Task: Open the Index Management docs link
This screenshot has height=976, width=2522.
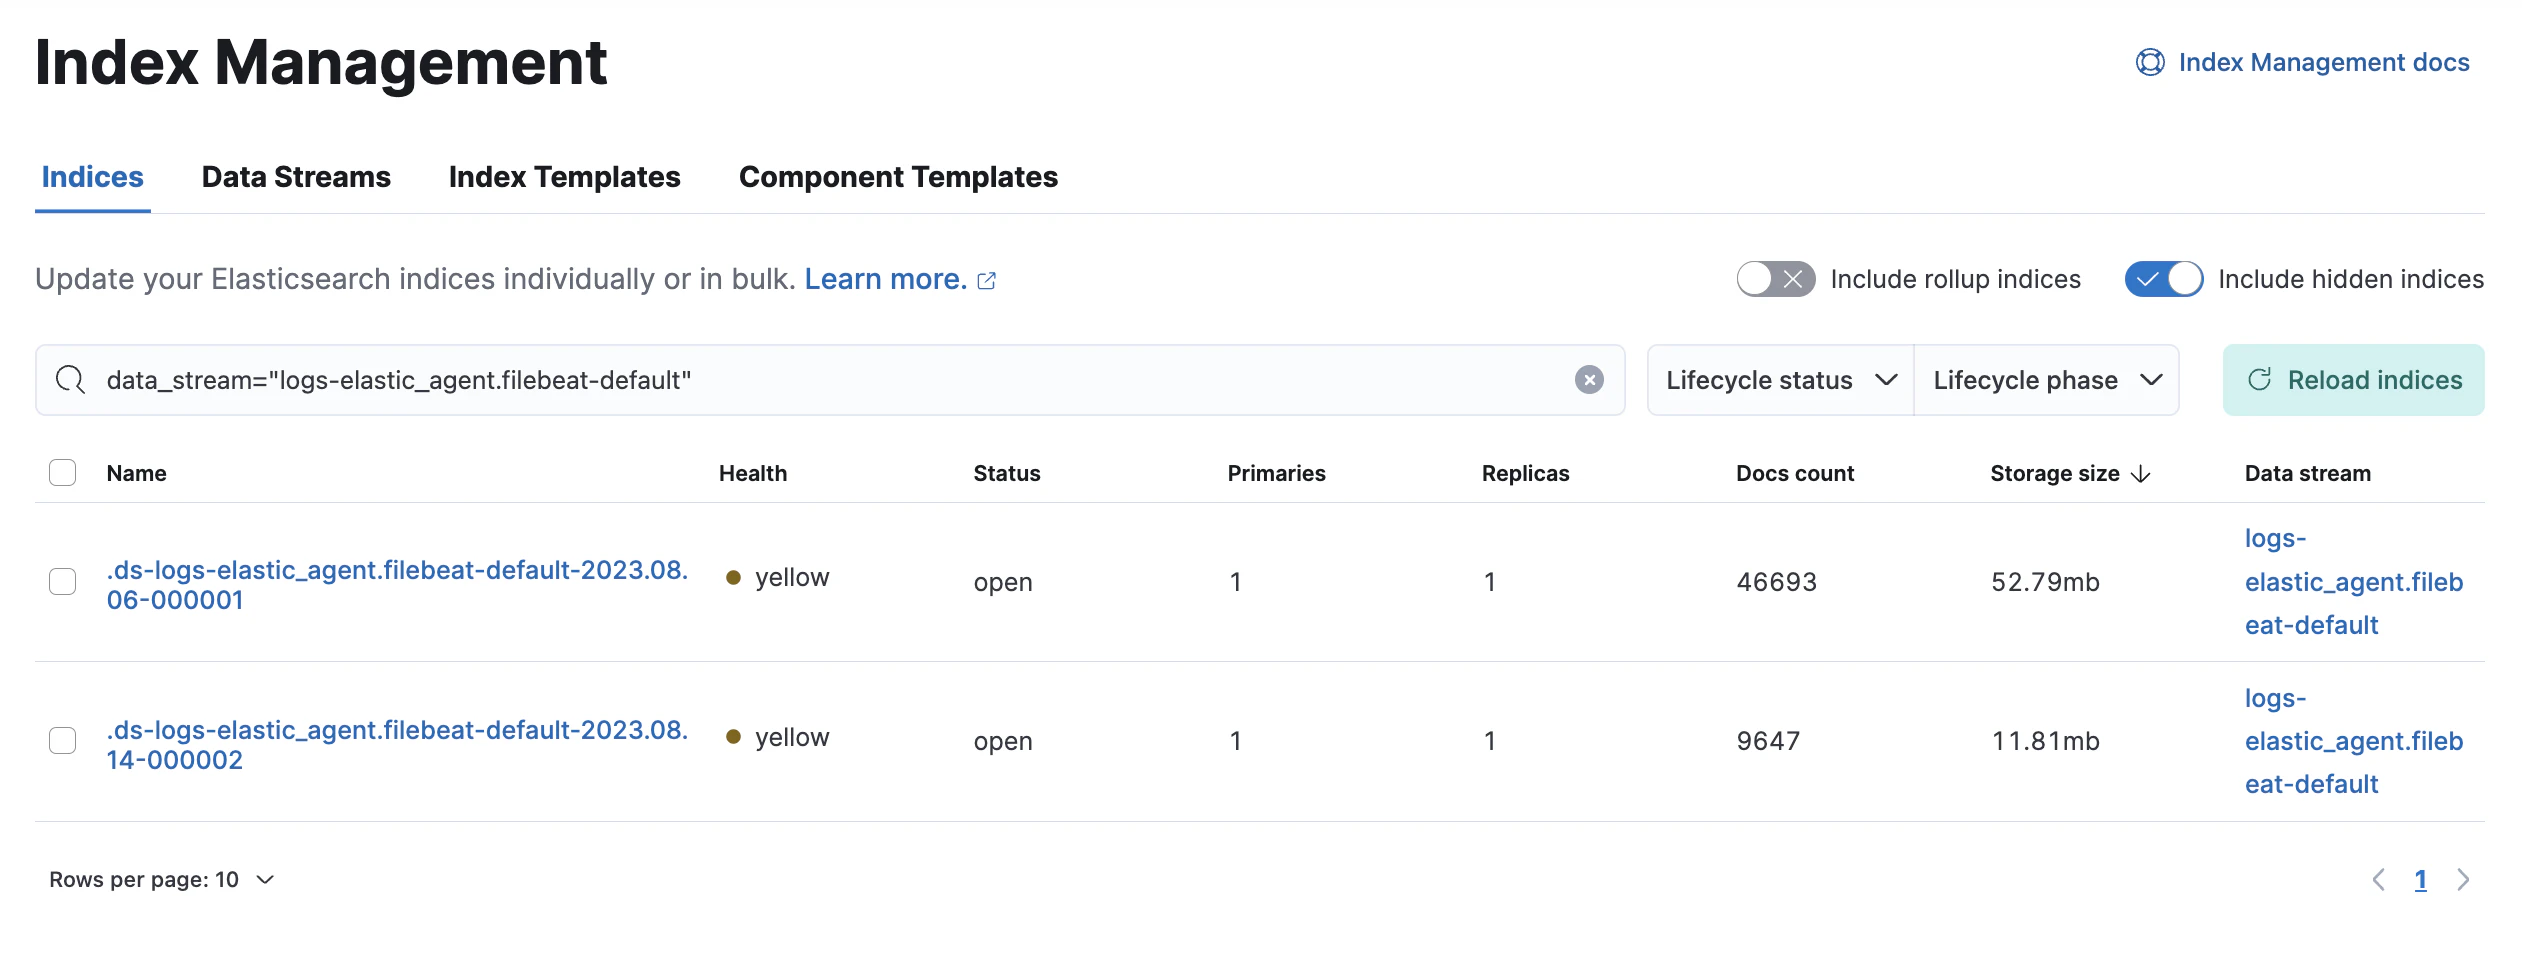Action: [2324, 62]
